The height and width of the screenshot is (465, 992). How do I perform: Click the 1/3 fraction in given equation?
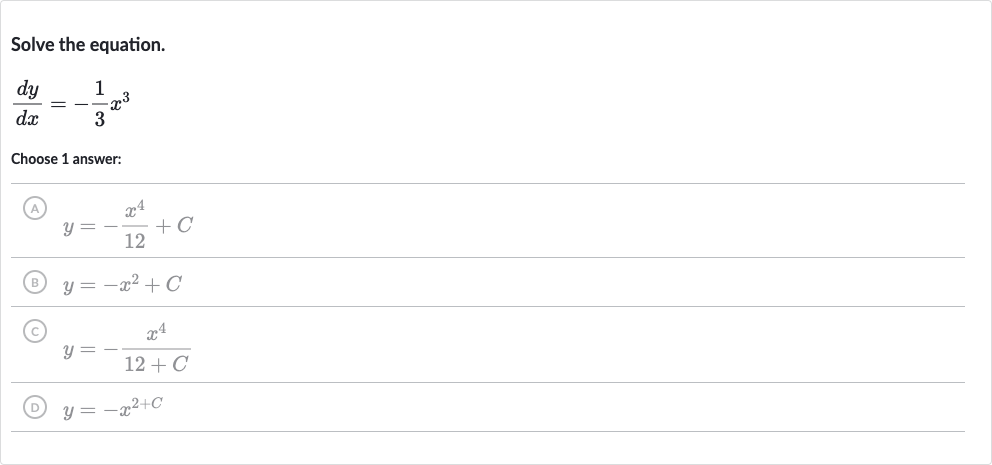(x=99, y=103)
